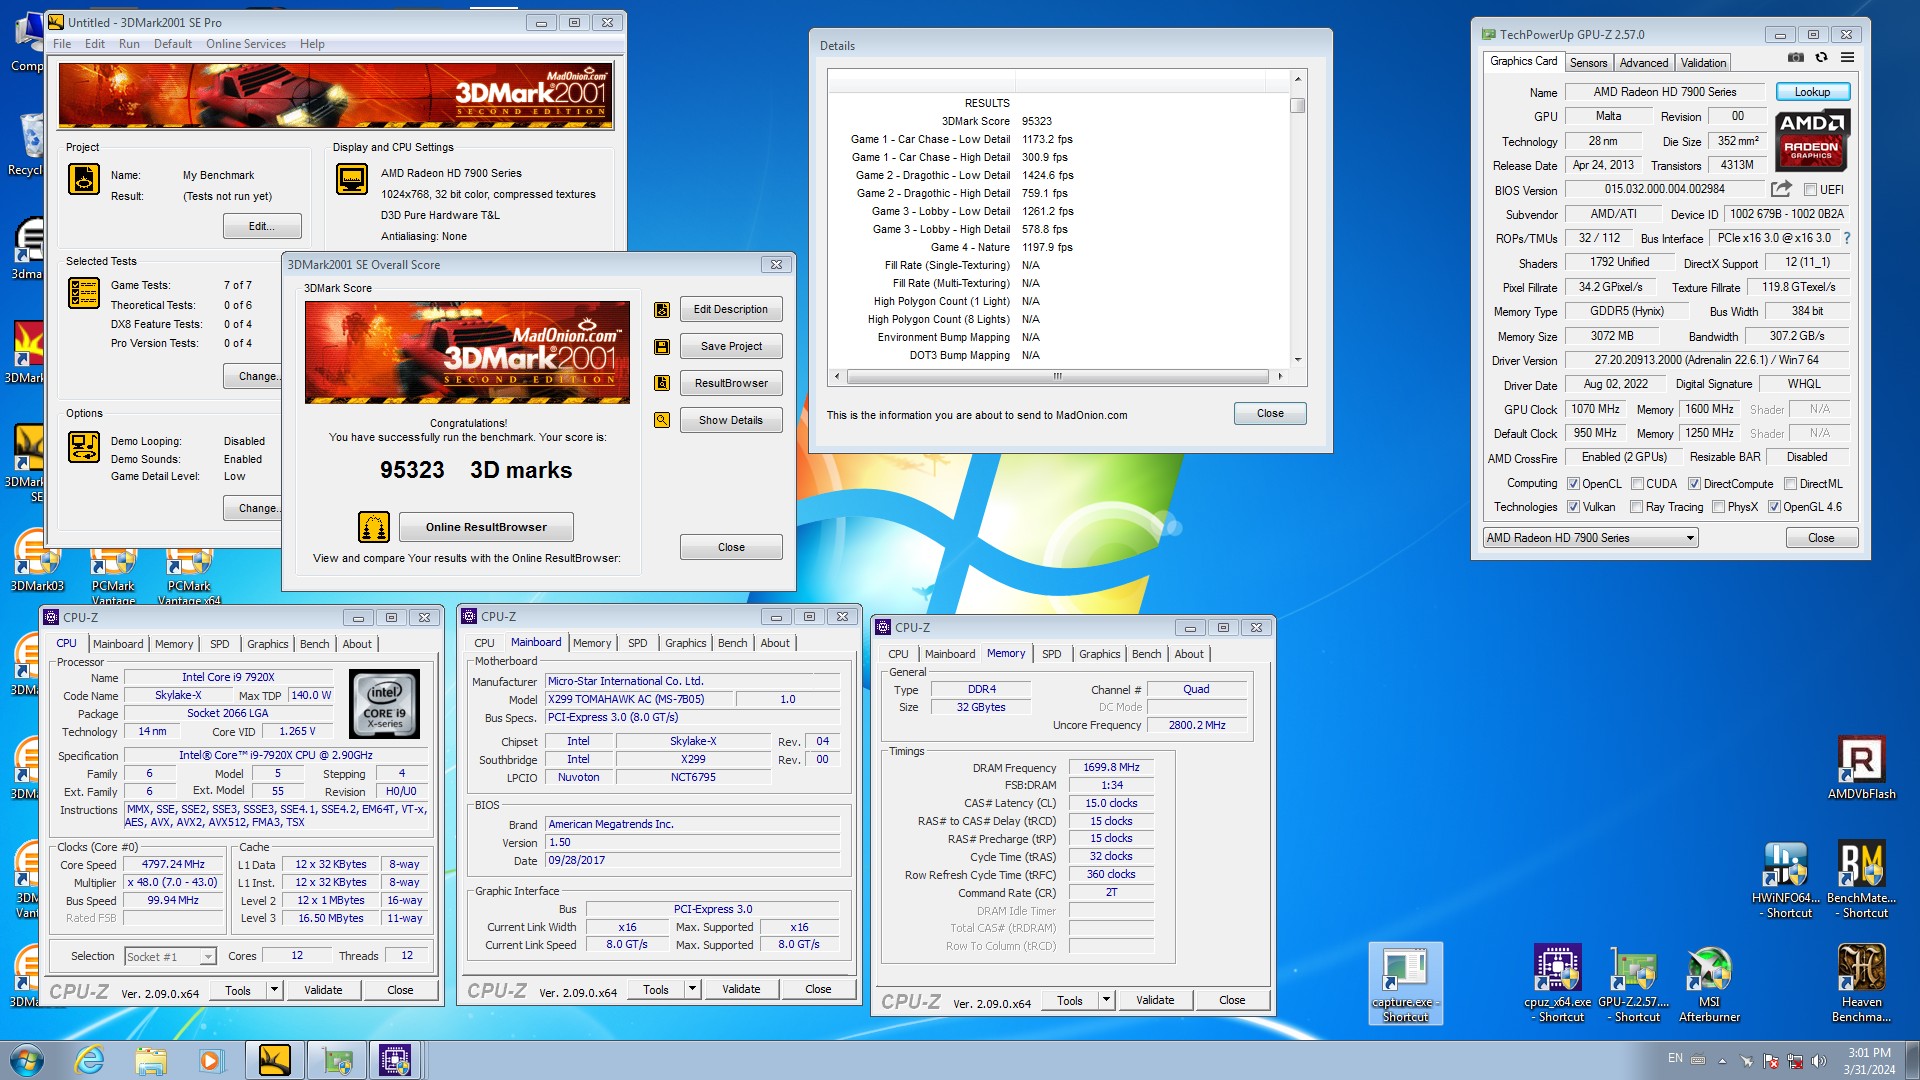
Task: Toggle the UEFI checkbox in GPU-Z
Action: point(1810,189)
